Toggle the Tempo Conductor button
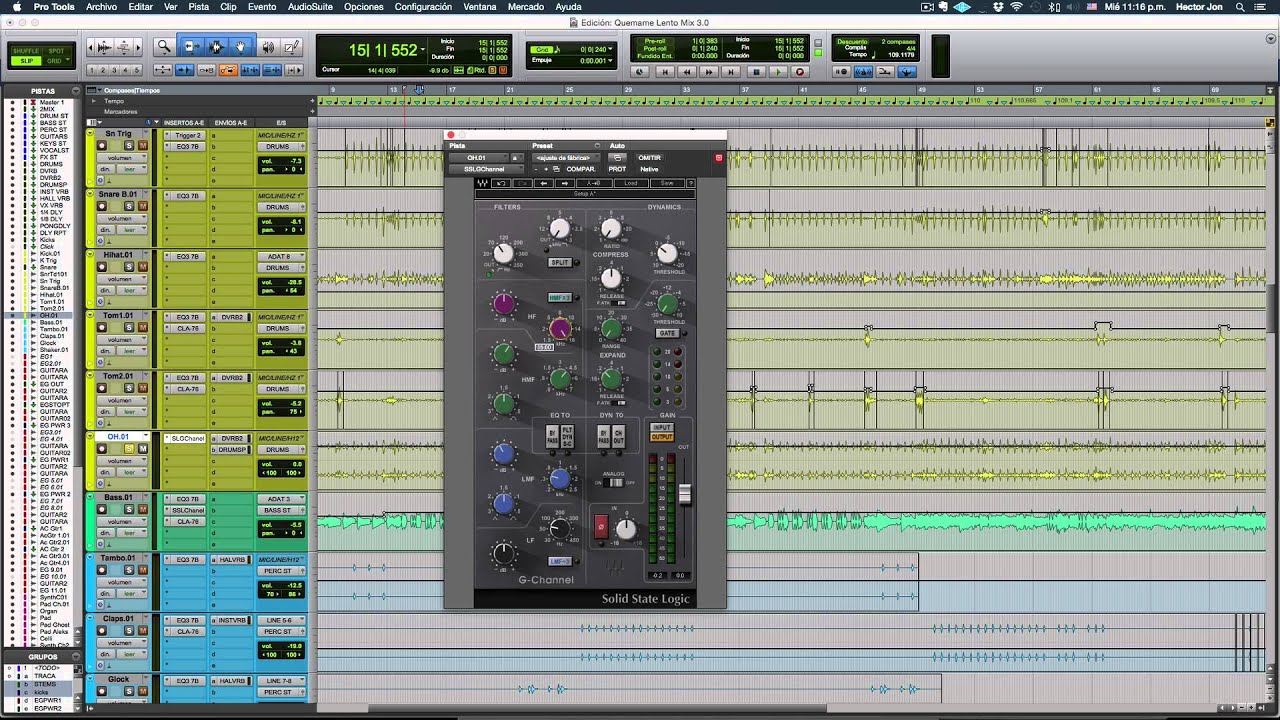The height and width of the screenshot is (720, 1280). coord(907,72)
